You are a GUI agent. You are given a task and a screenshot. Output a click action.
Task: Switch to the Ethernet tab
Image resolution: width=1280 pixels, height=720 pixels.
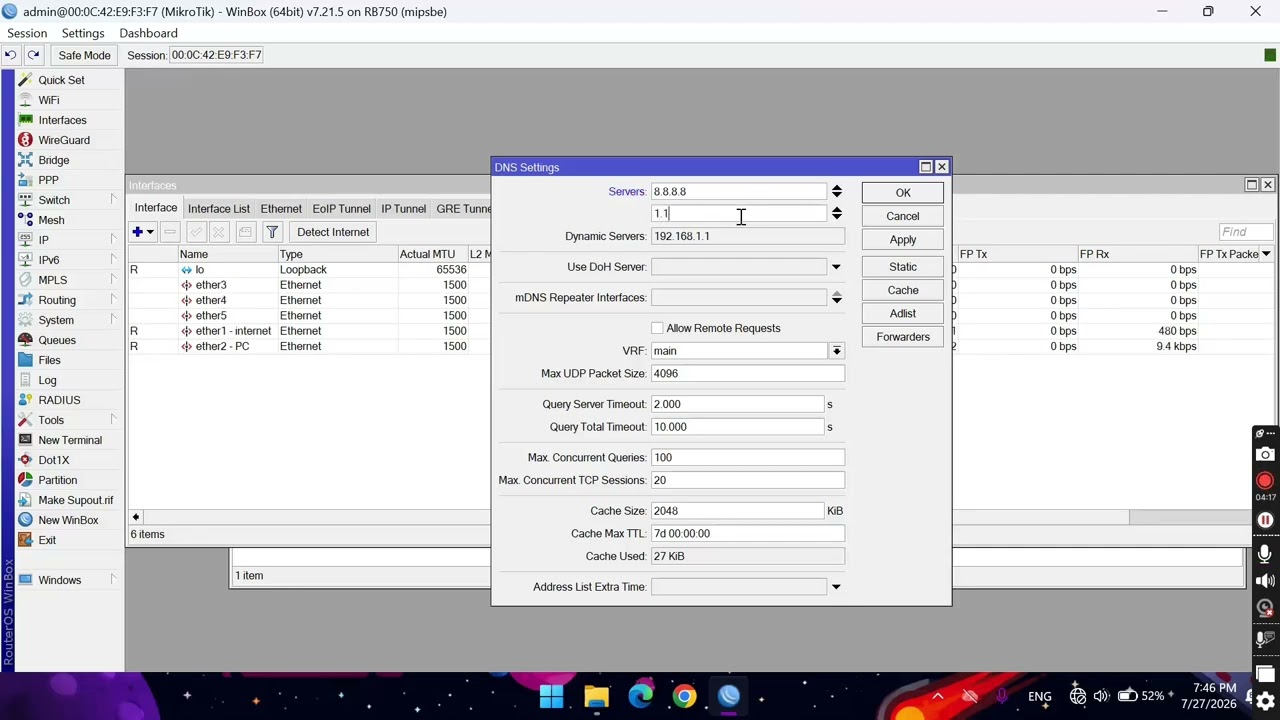pyautogui.click(x=281, y=208)
